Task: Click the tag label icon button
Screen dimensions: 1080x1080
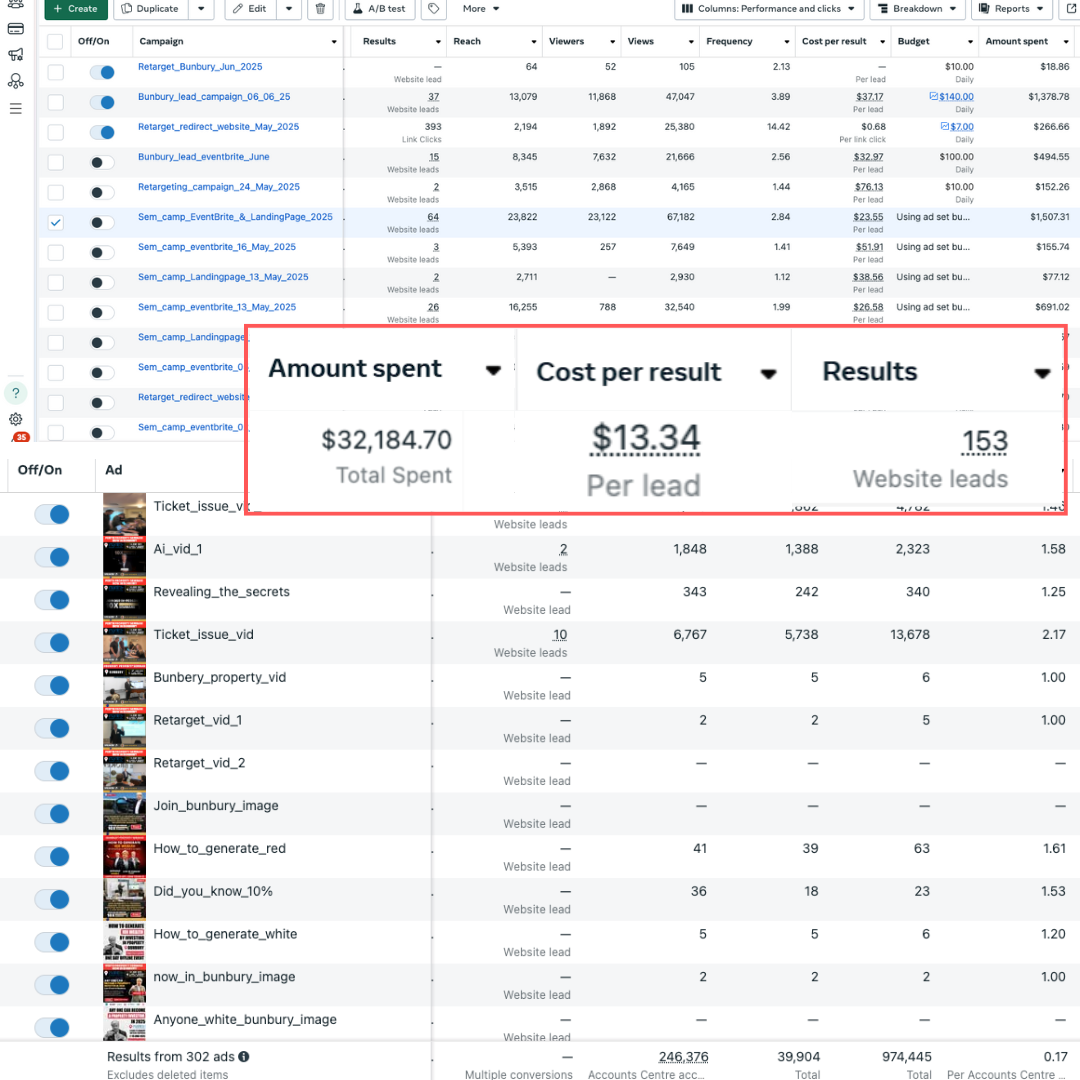Action: 433,9
